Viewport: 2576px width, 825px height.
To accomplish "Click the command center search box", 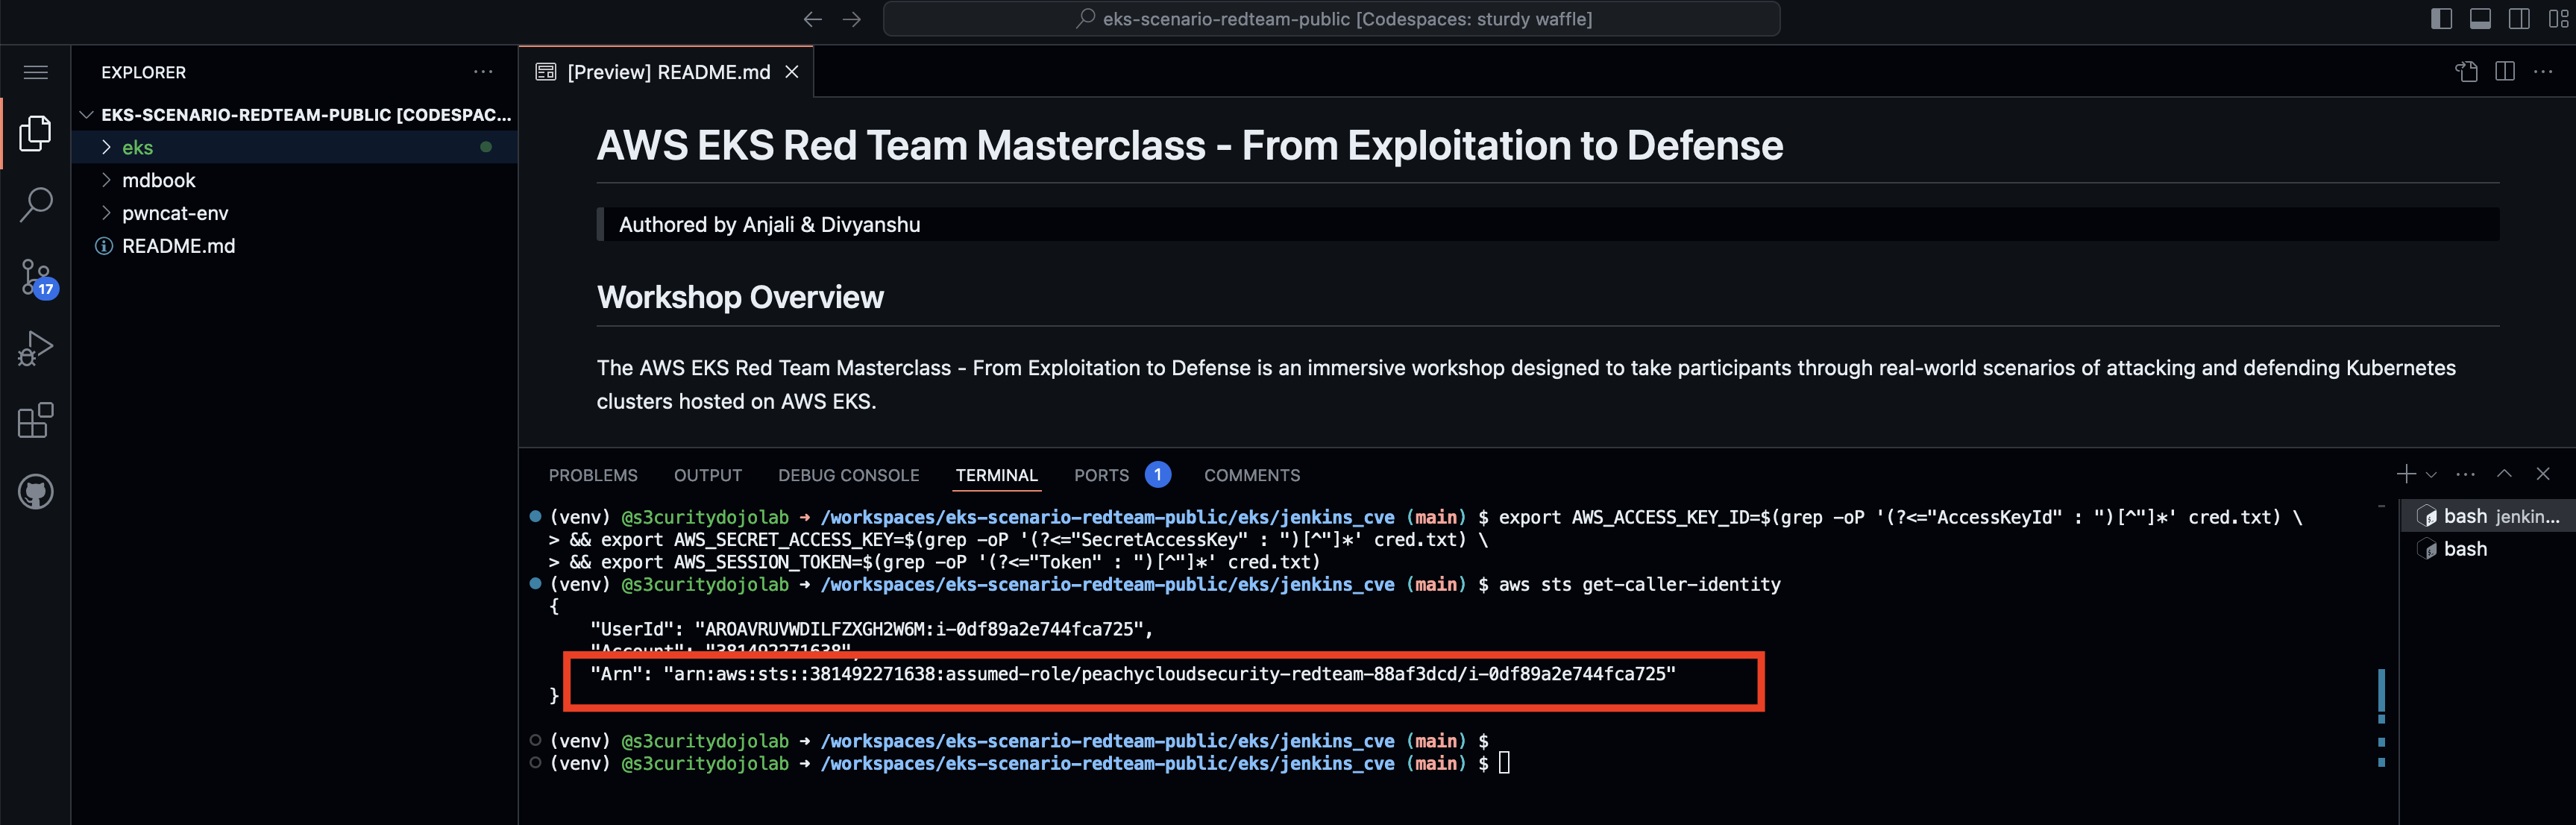I will click(1330, 19).
